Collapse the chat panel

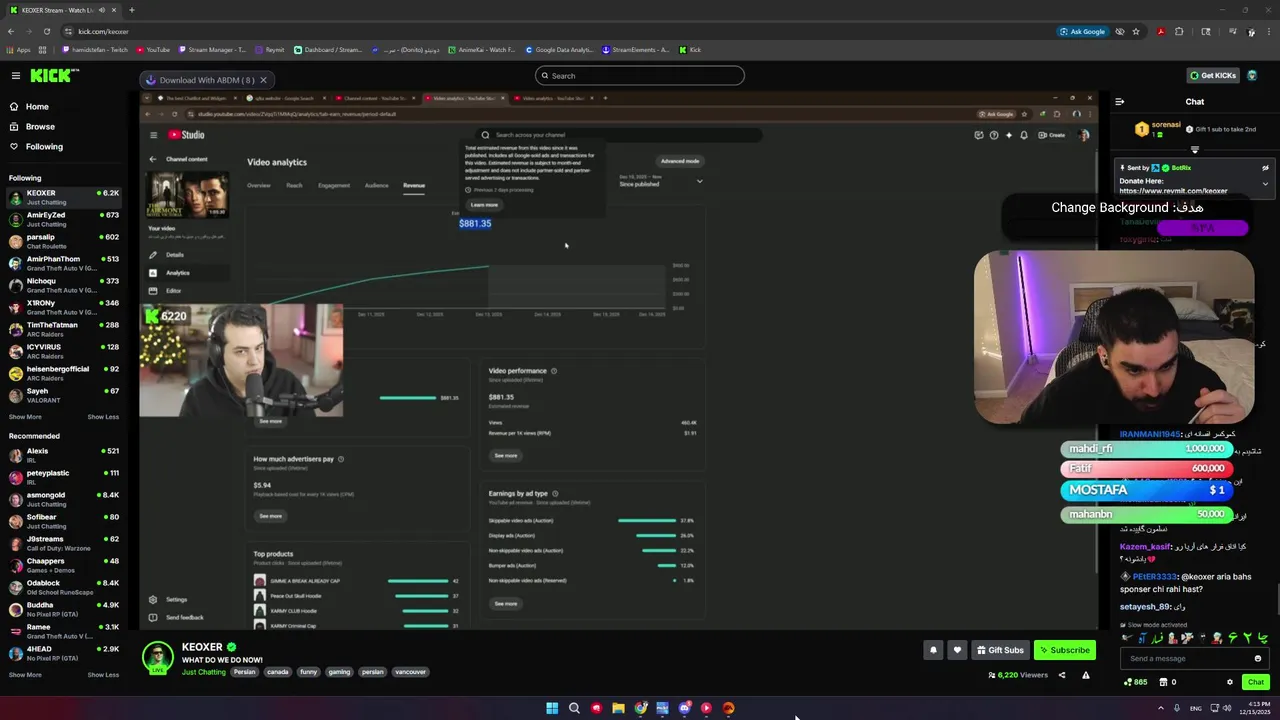[x=1120, y=102]
